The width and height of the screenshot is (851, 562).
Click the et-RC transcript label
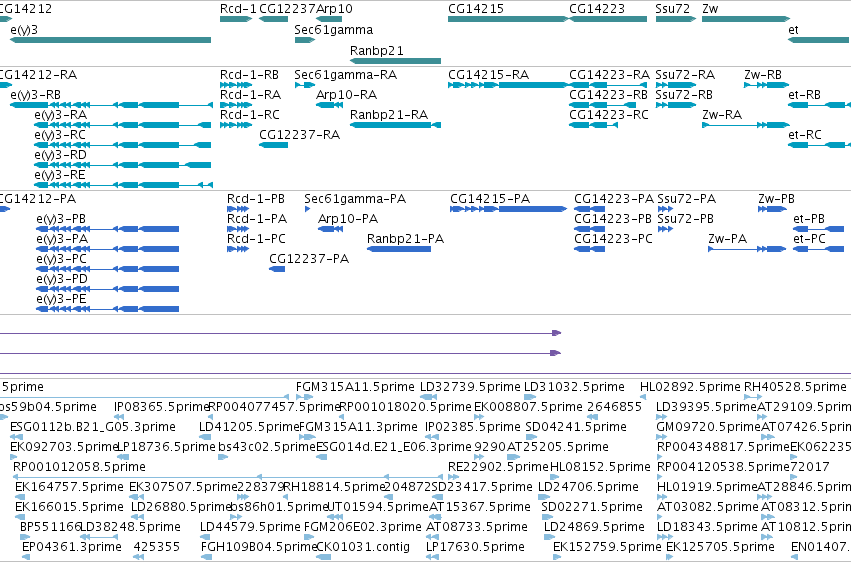click(x=805, y=135)
